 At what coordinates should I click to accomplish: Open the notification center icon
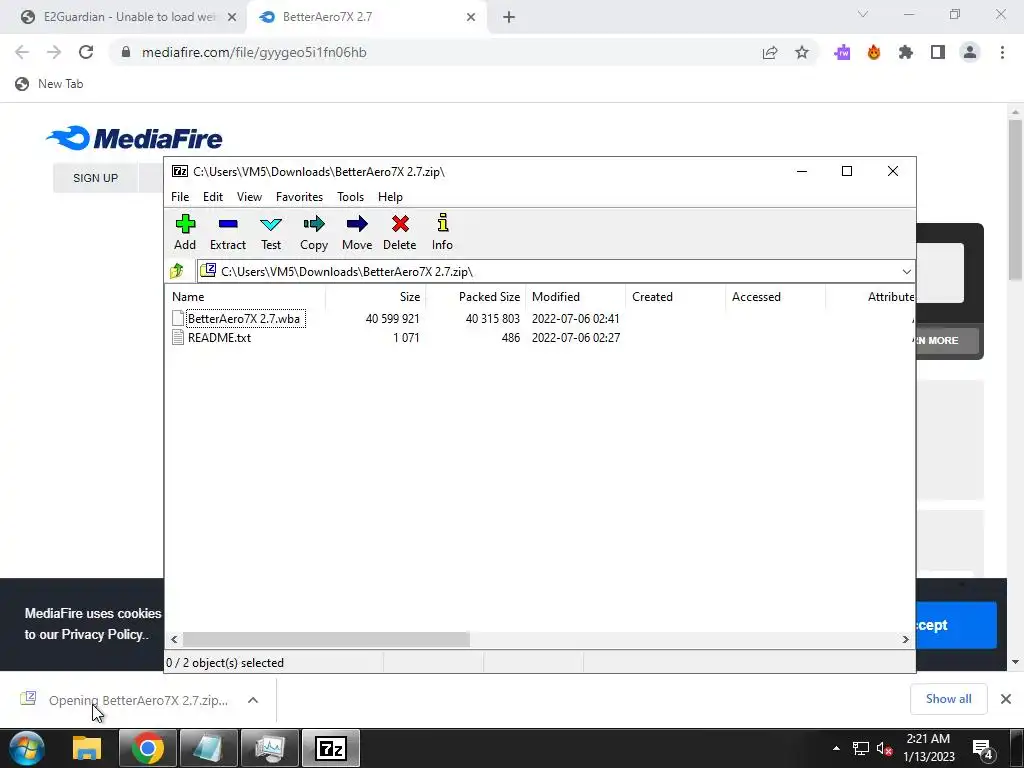click(x=982, y=748)
